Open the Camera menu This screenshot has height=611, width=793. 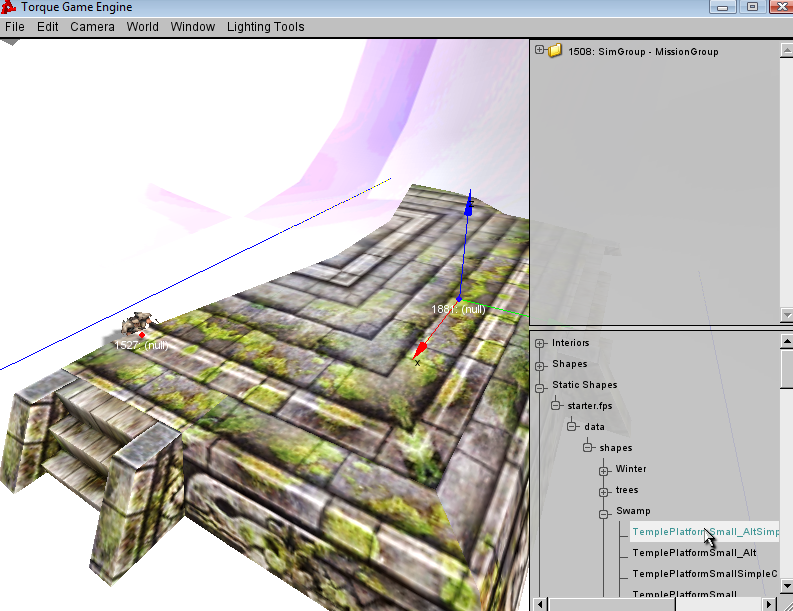point(92,27)
